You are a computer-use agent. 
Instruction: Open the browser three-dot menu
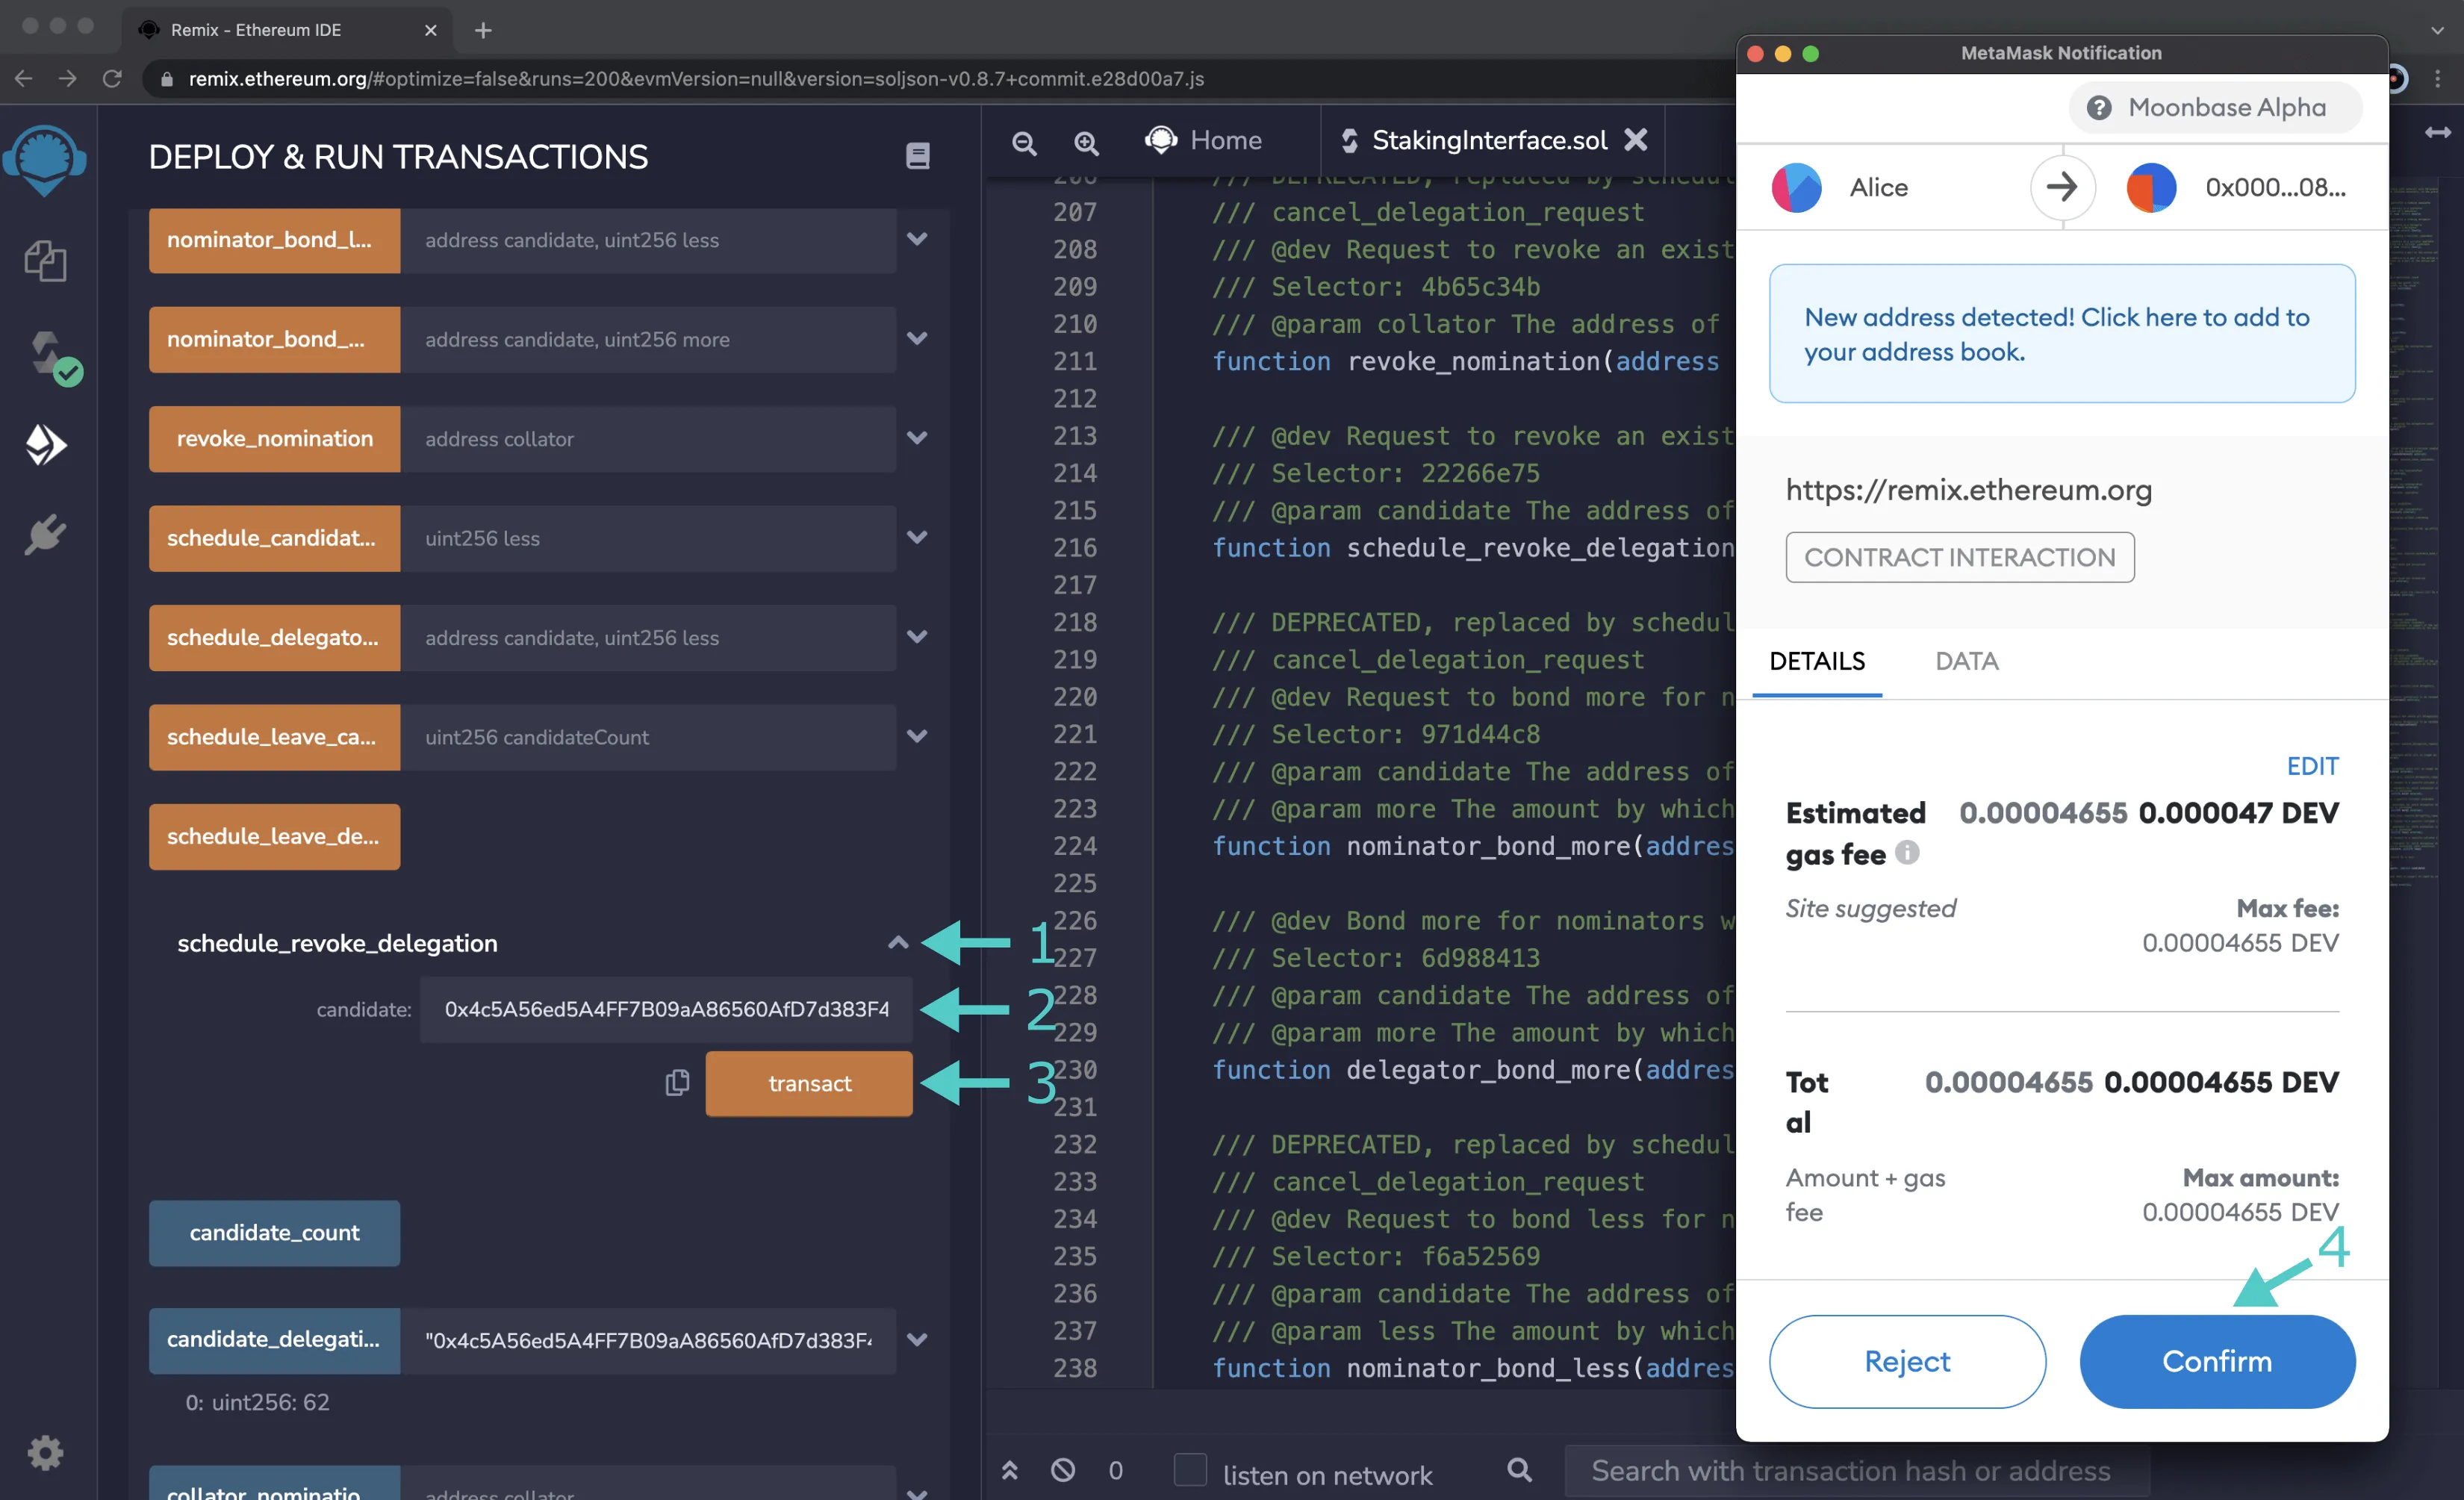pyautogui.click(x=2437, y=78)
